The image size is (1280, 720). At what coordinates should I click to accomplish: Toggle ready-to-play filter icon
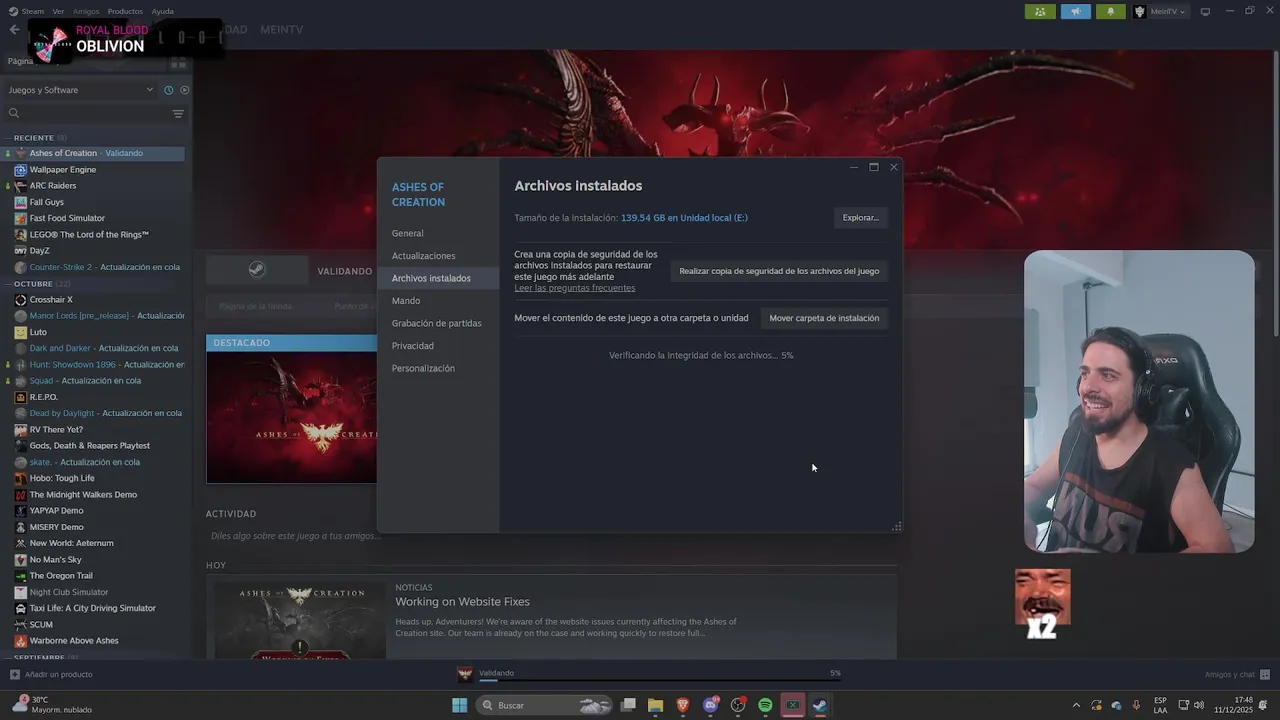(x=184, y=90)
